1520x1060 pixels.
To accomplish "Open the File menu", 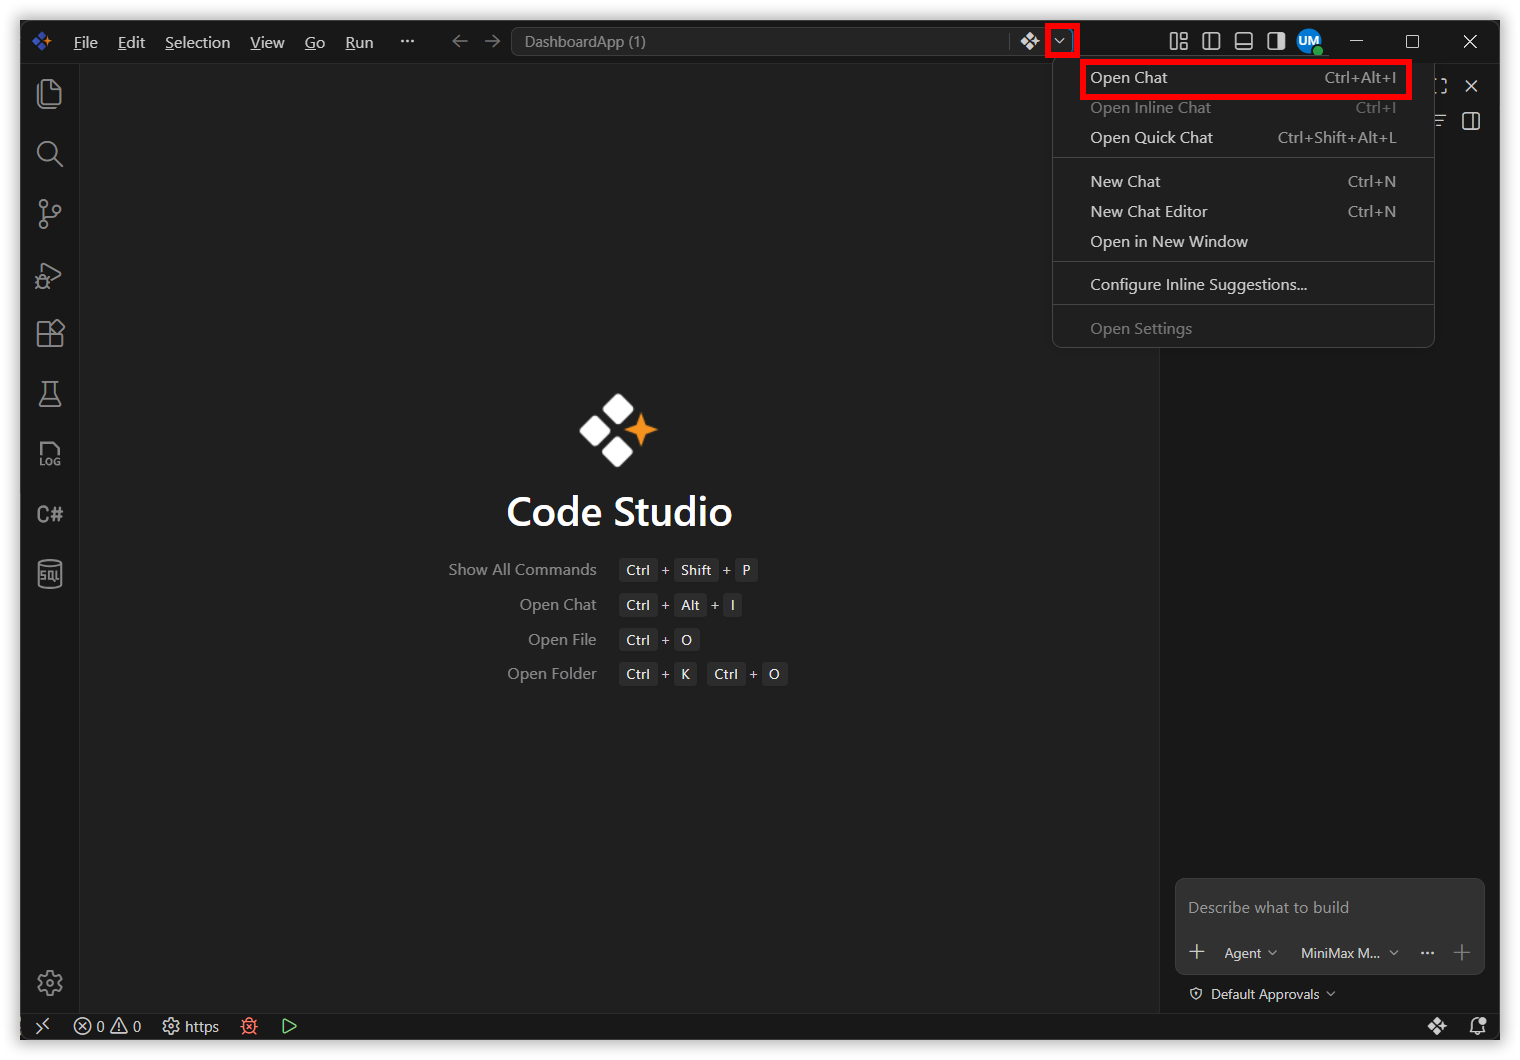I will pos(86,42).
